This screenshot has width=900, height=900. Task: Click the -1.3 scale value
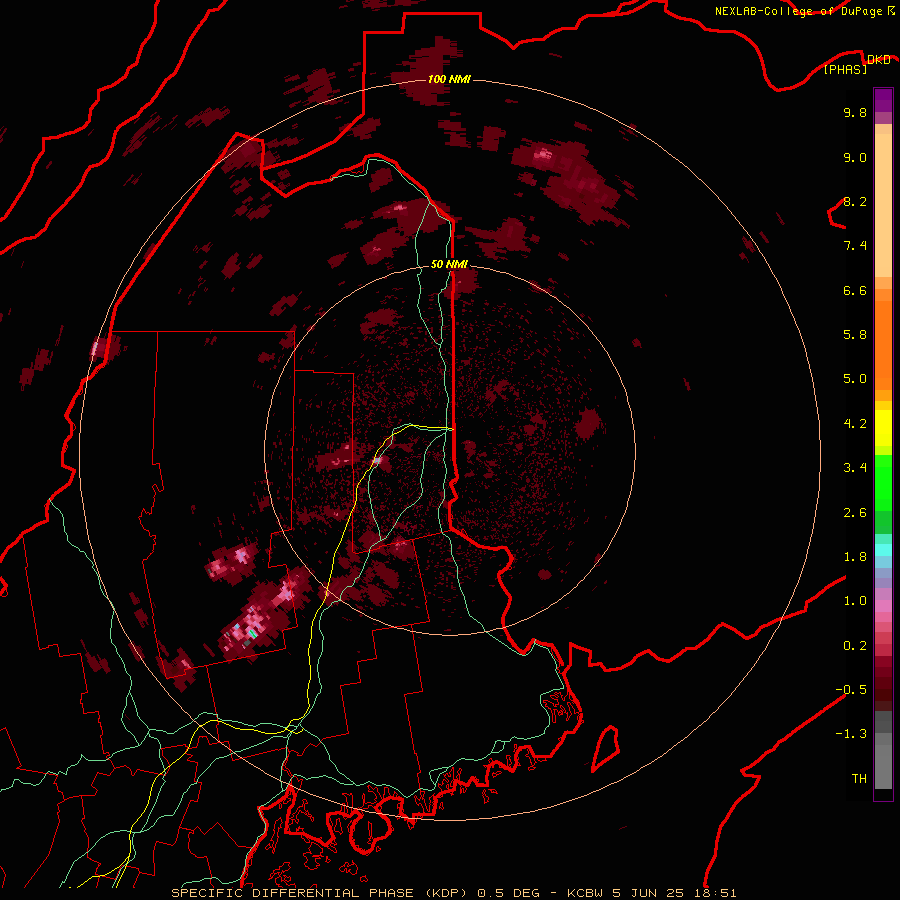click(x=851, y=734)
